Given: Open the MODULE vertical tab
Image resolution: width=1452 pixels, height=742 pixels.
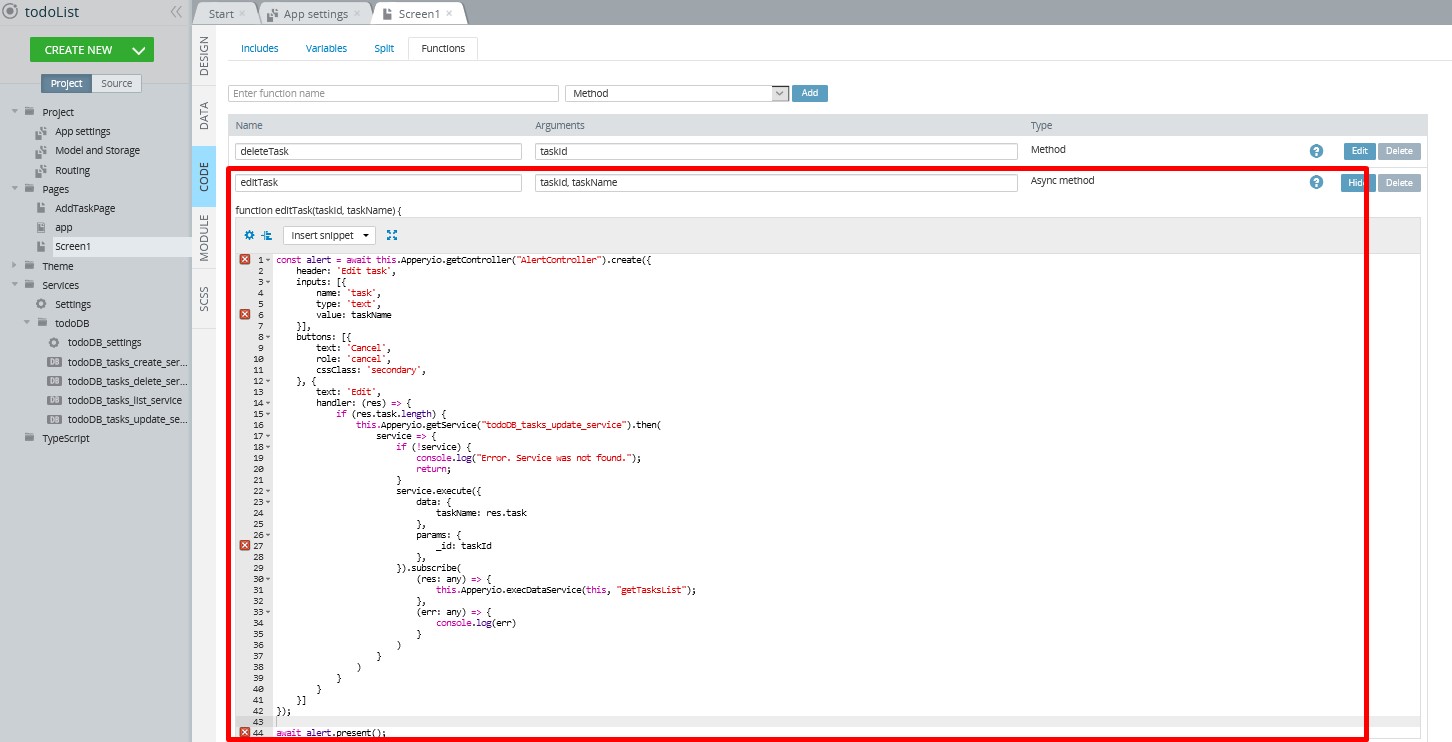Looking at the screenshot, I should coord(204,238).
